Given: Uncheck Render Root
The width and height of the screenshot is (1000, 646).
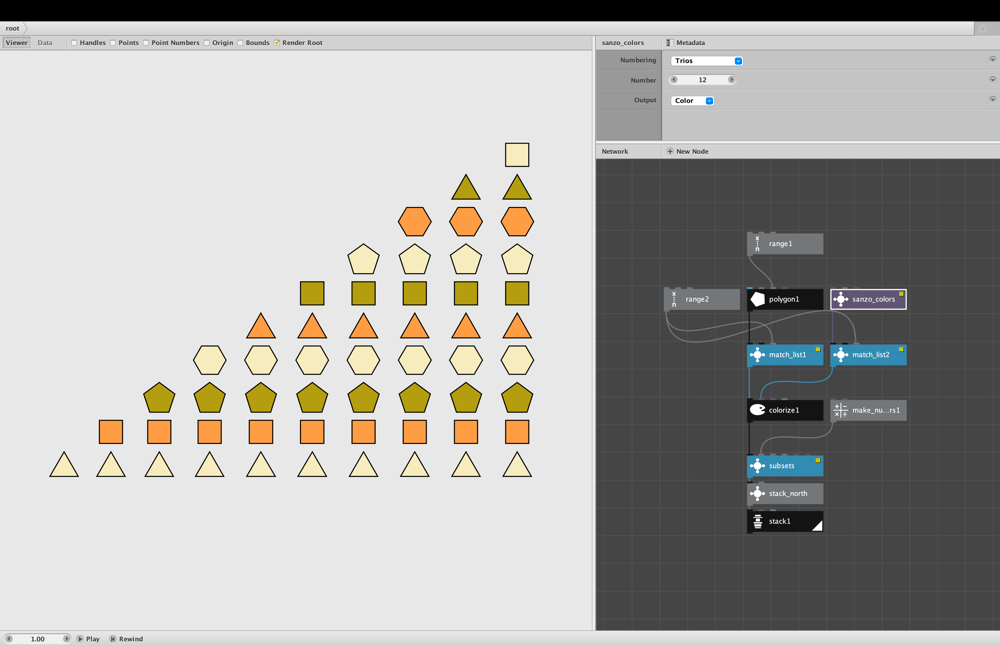Looking at the screenshot, I should click(277, 43).
